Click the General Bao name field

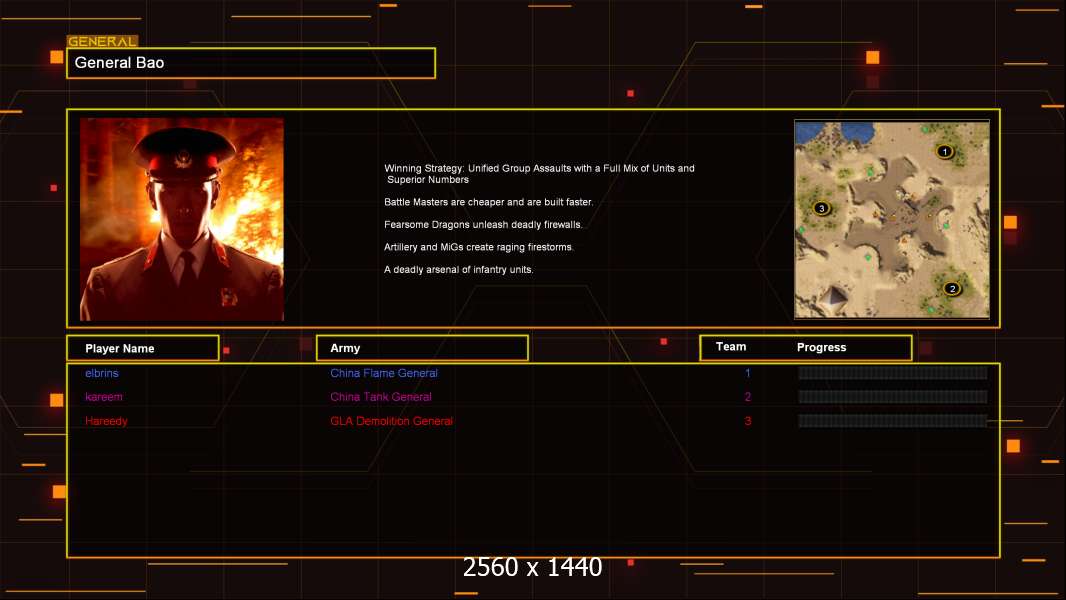coord(251,63)
